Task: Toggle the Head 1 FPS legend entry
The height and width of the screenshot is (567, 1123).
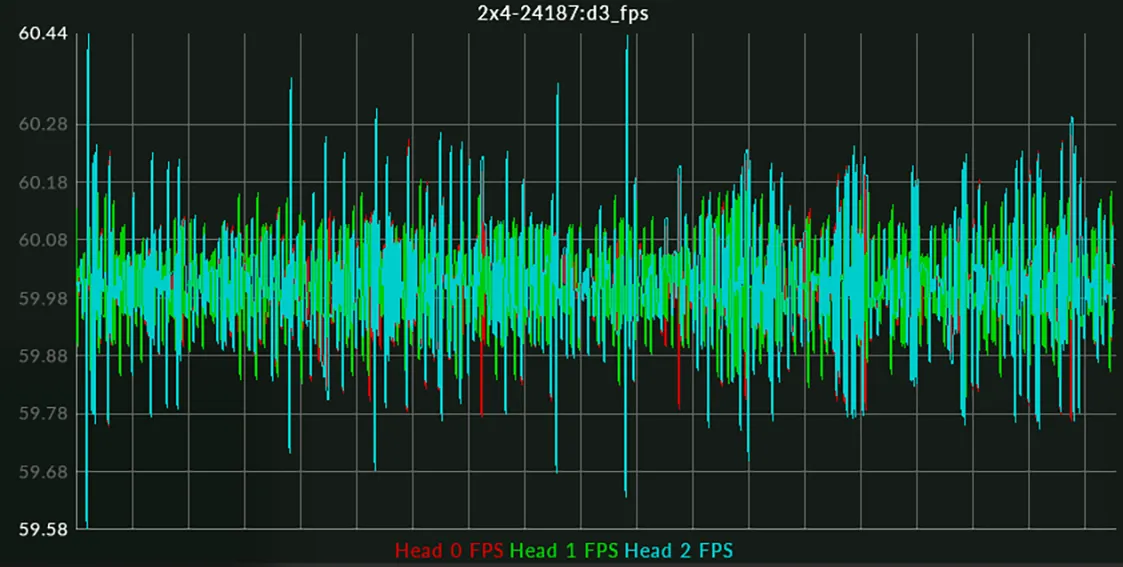Action: [x=565, y=551]
